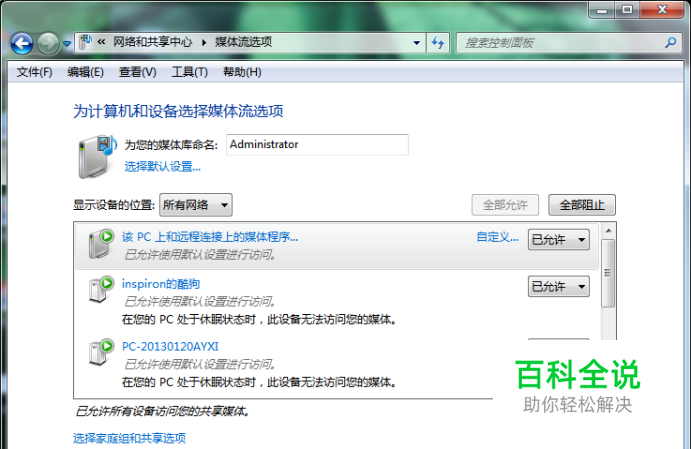Click the control panel icon in address bar
691x449 pixels.
click(85, 42)
